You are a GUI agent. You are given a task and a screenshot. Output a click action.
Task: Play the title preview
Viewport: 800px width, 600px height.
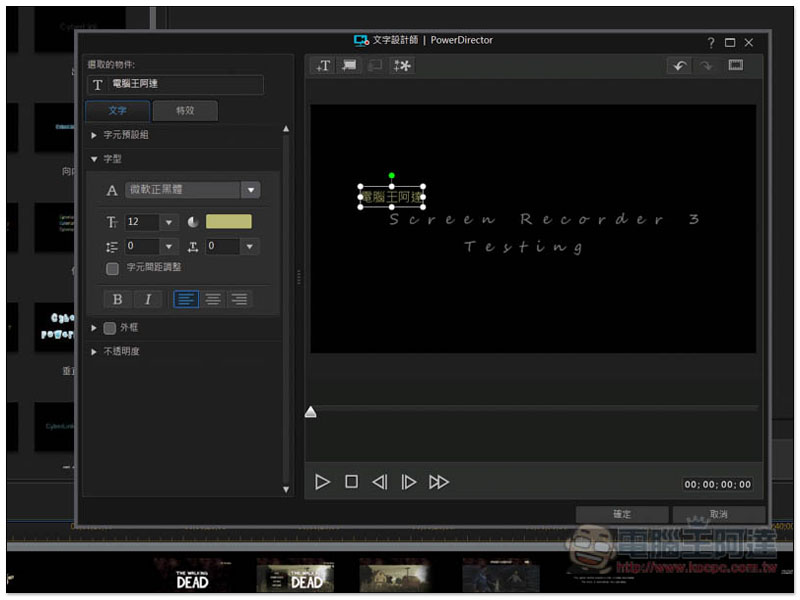[x=322, y=482]
